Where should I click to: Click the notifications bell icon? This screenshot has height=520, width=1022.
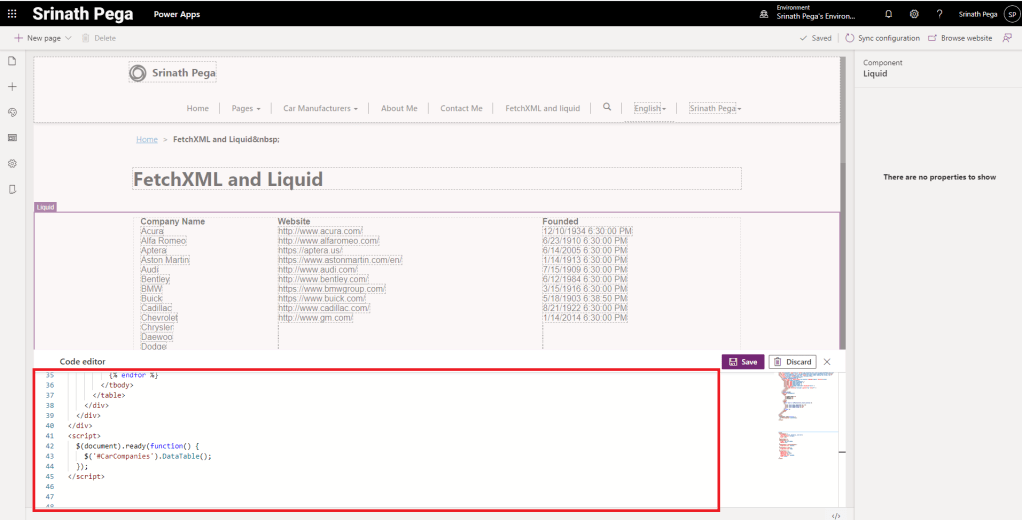click(x=888, y=14)
